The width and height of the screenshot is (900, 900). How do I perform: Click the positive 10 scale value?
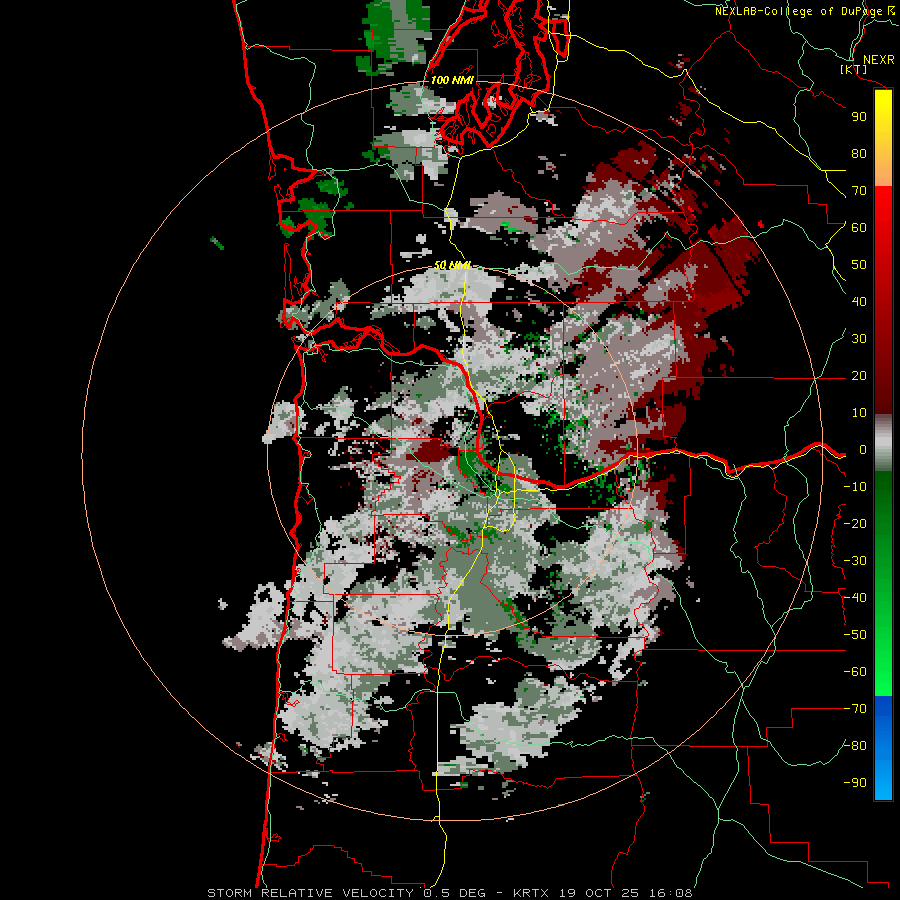pyautogui.click(x=859, y=413)
